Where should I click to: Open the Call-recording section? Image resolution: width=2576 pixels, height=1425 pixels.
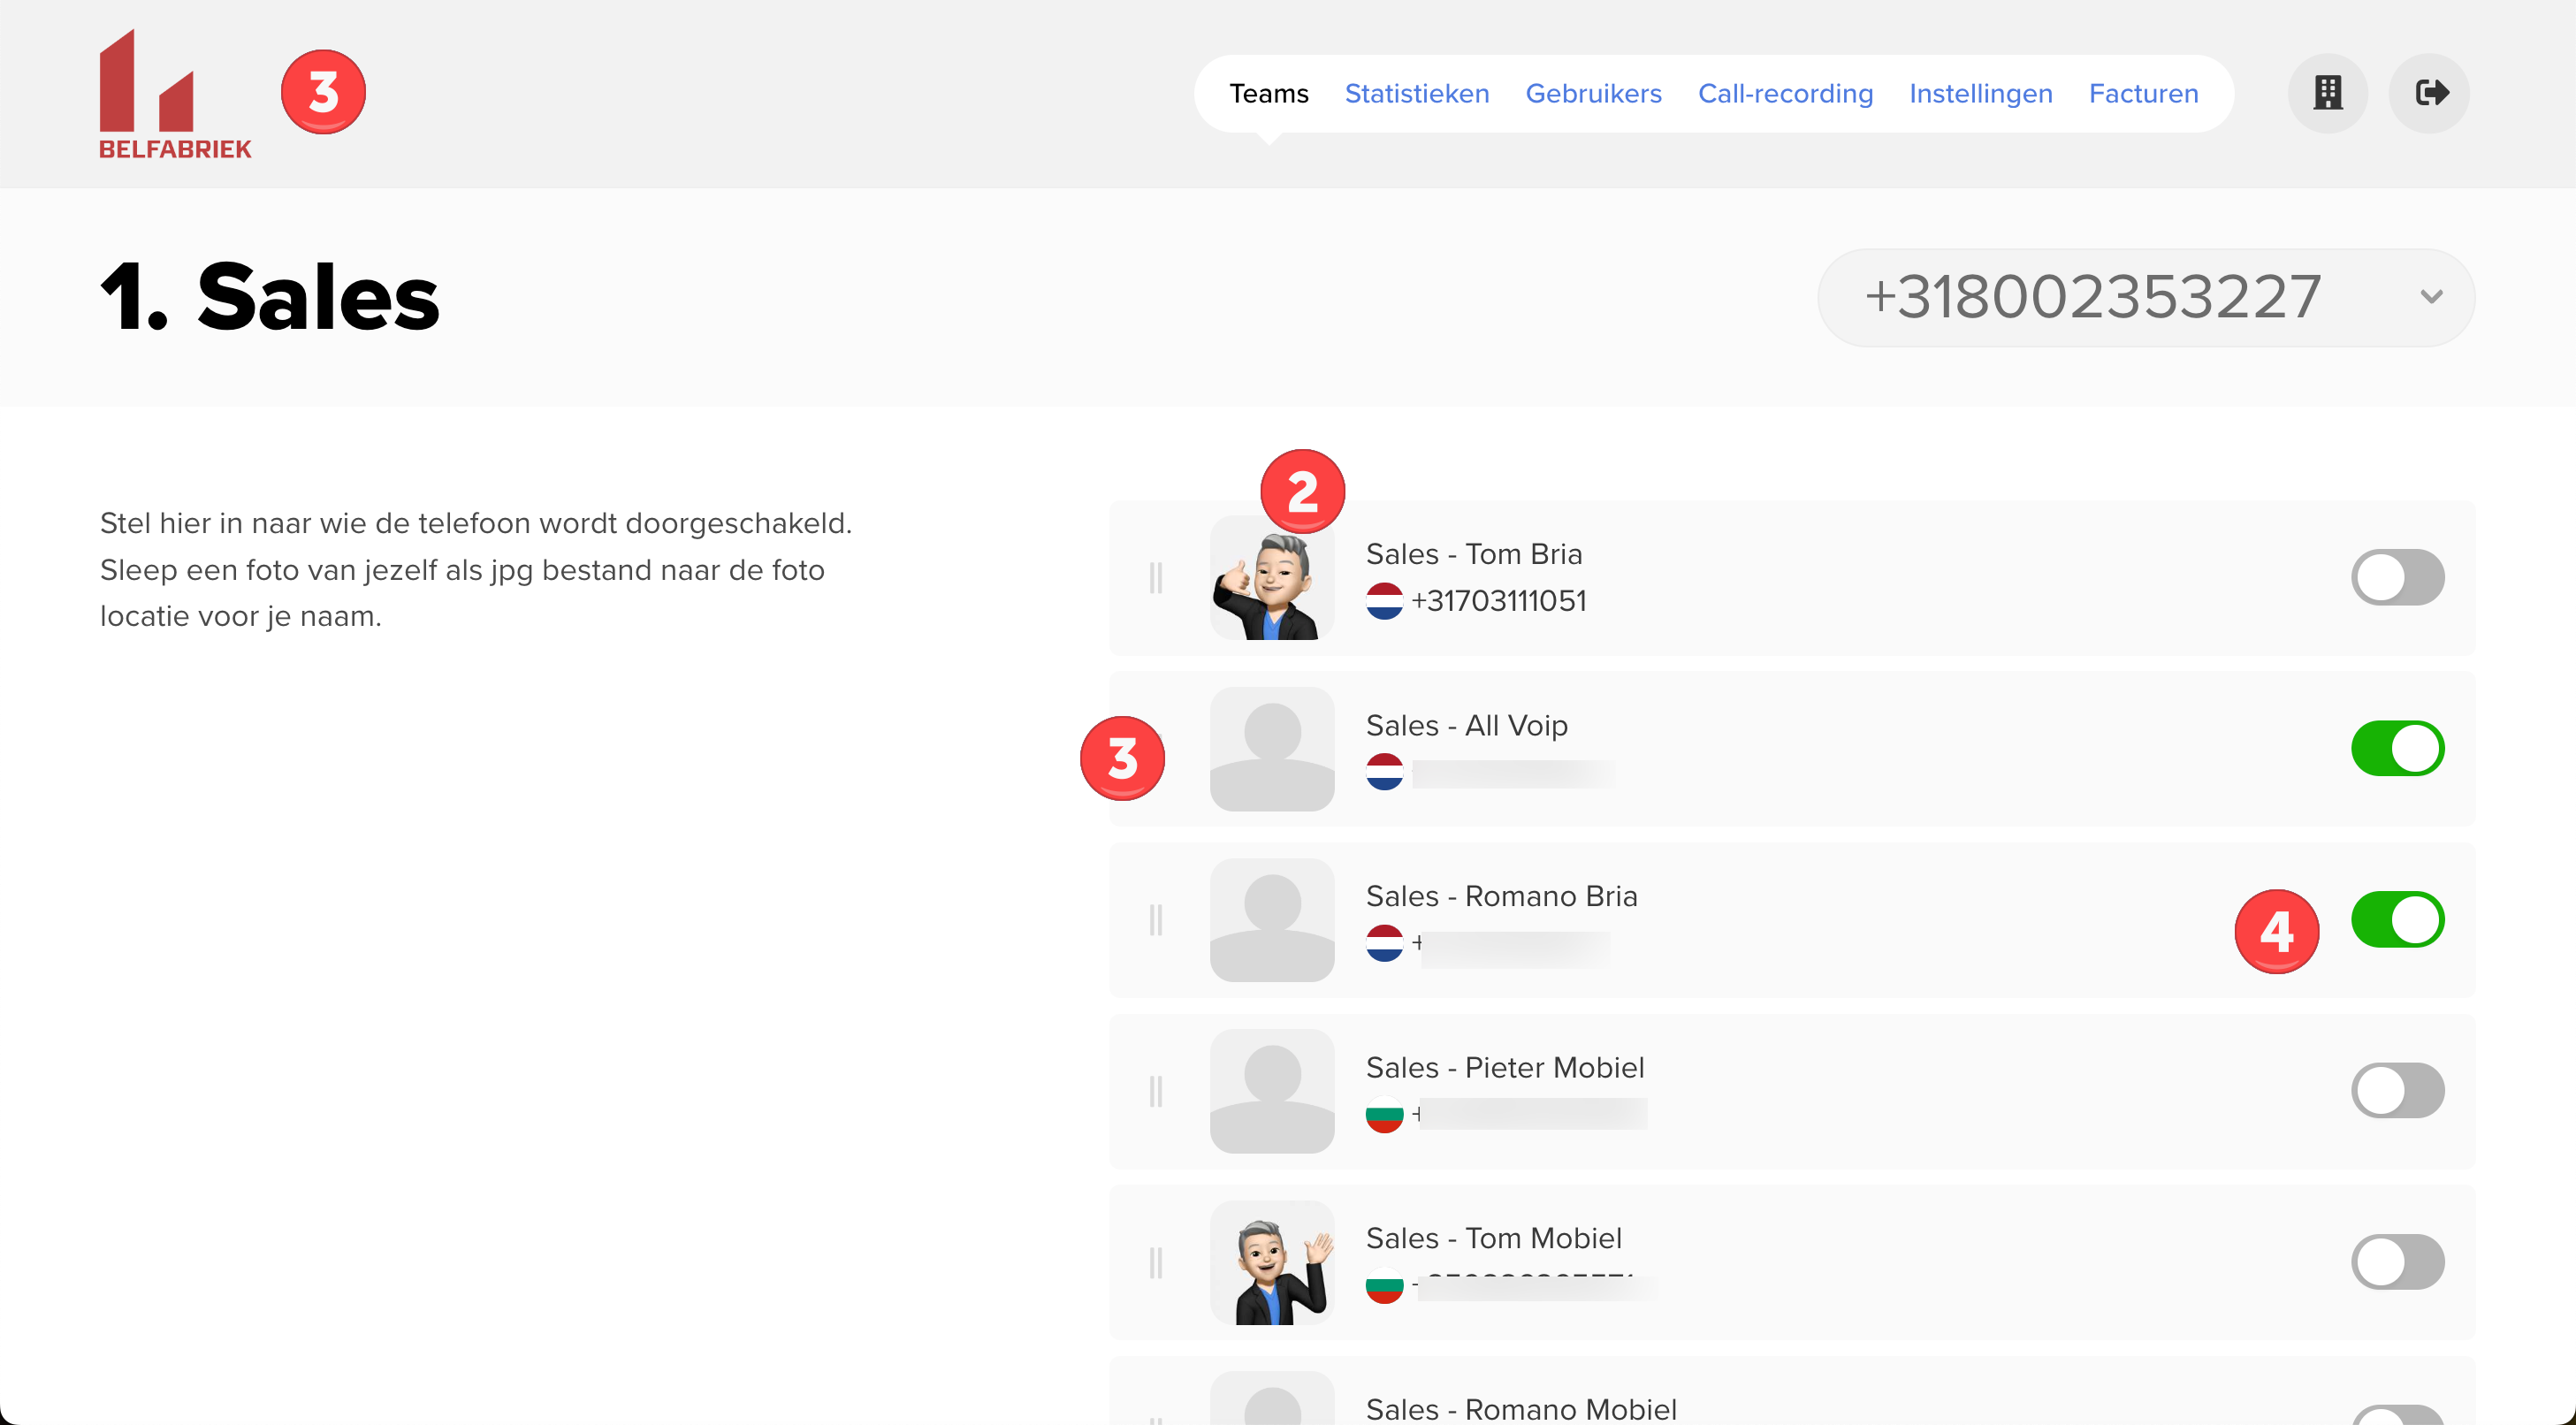(1786, 93)
